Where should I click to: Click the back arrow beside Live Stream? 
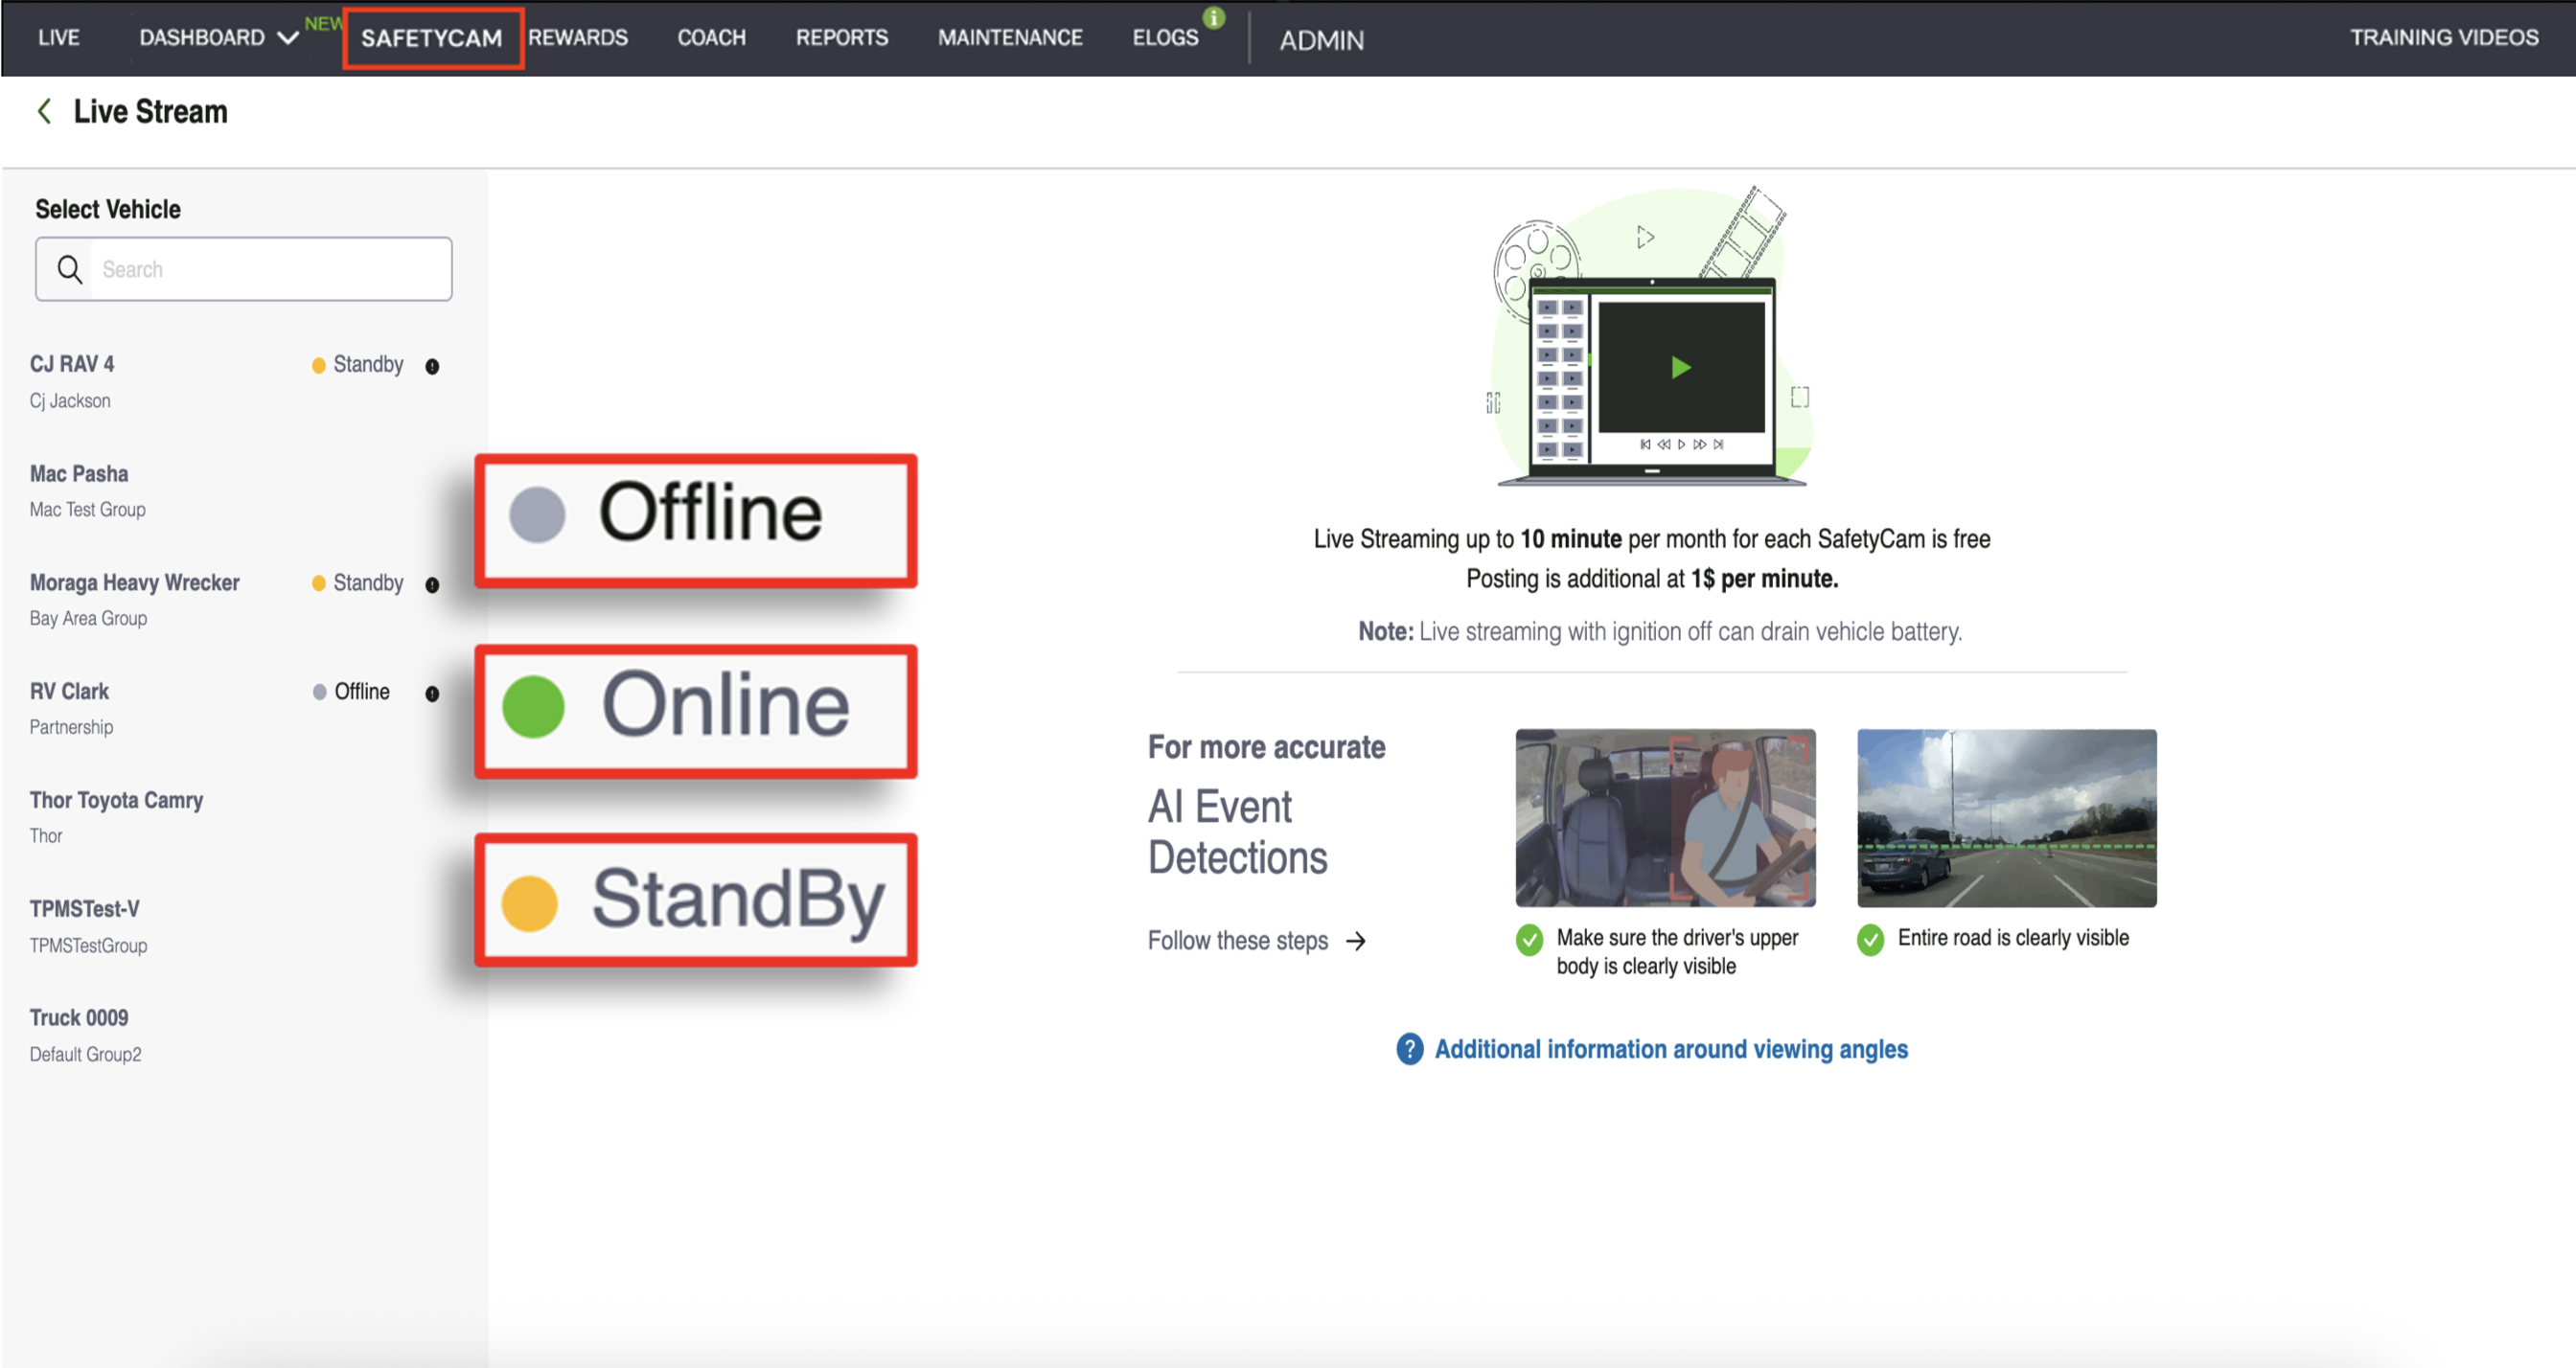(x=44, y=111)
